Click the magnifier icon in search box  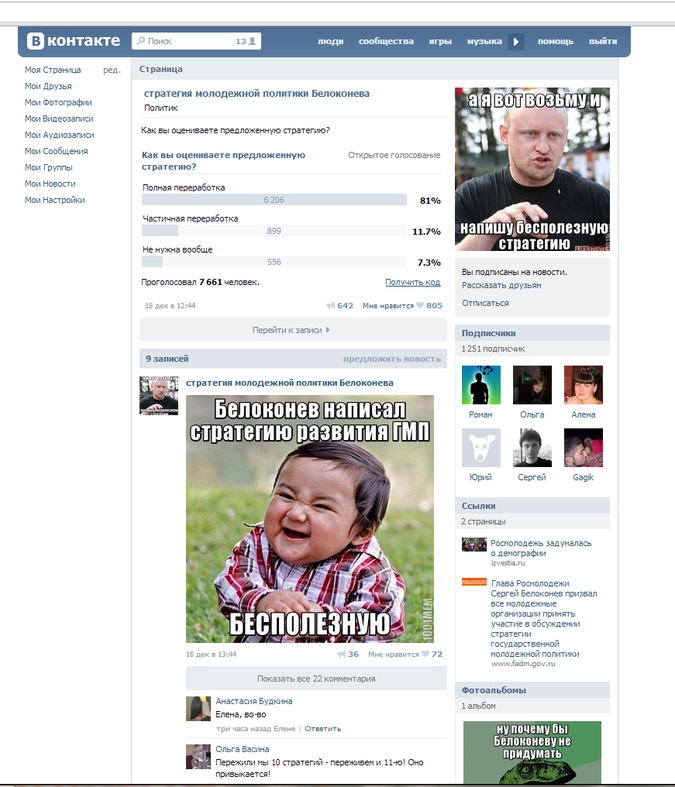140,42
